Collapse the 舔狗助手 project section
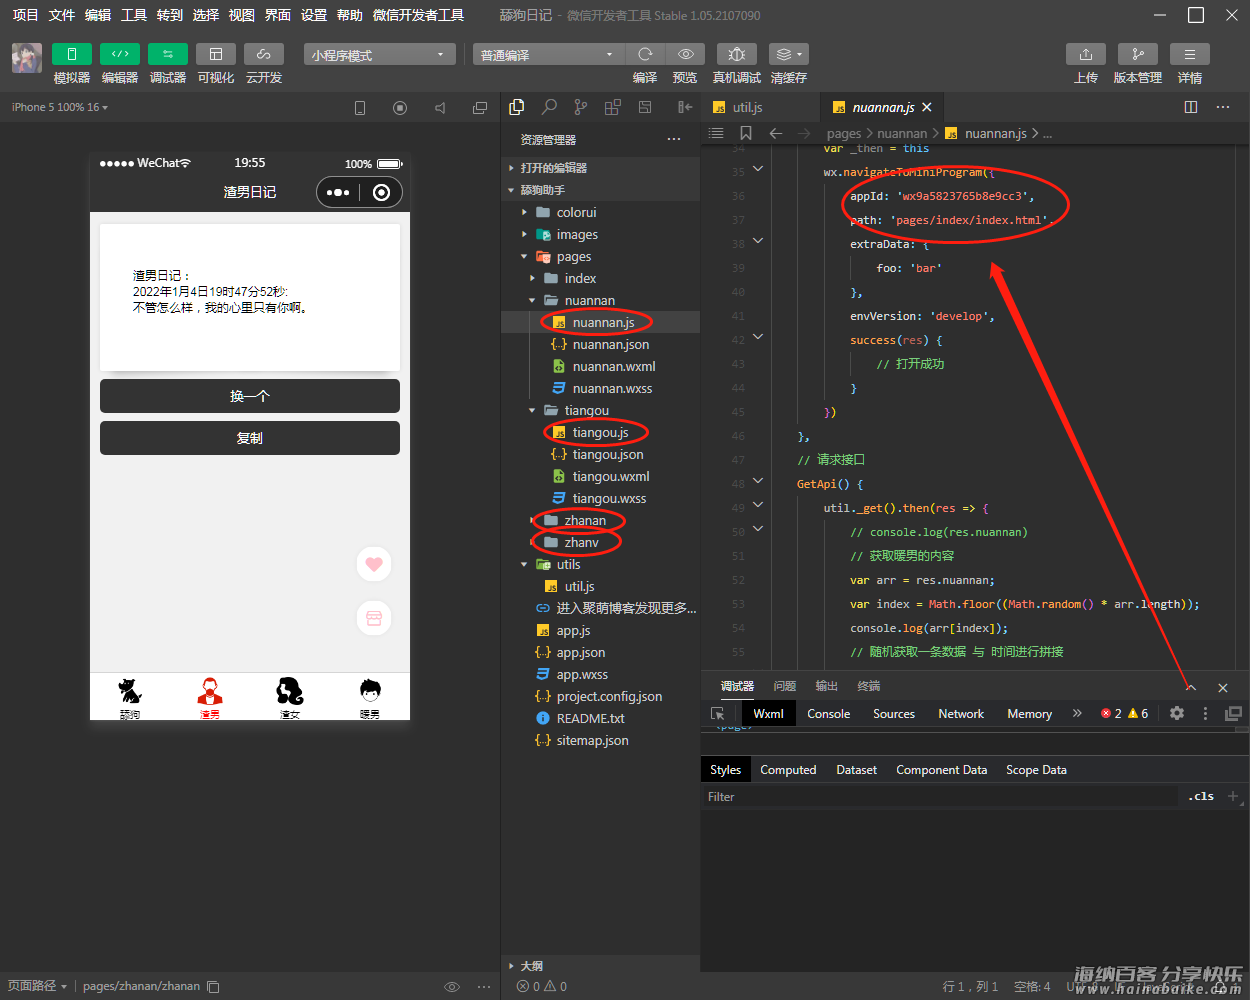Viewport: 1250px width, 1000px height. click(600, 190)
